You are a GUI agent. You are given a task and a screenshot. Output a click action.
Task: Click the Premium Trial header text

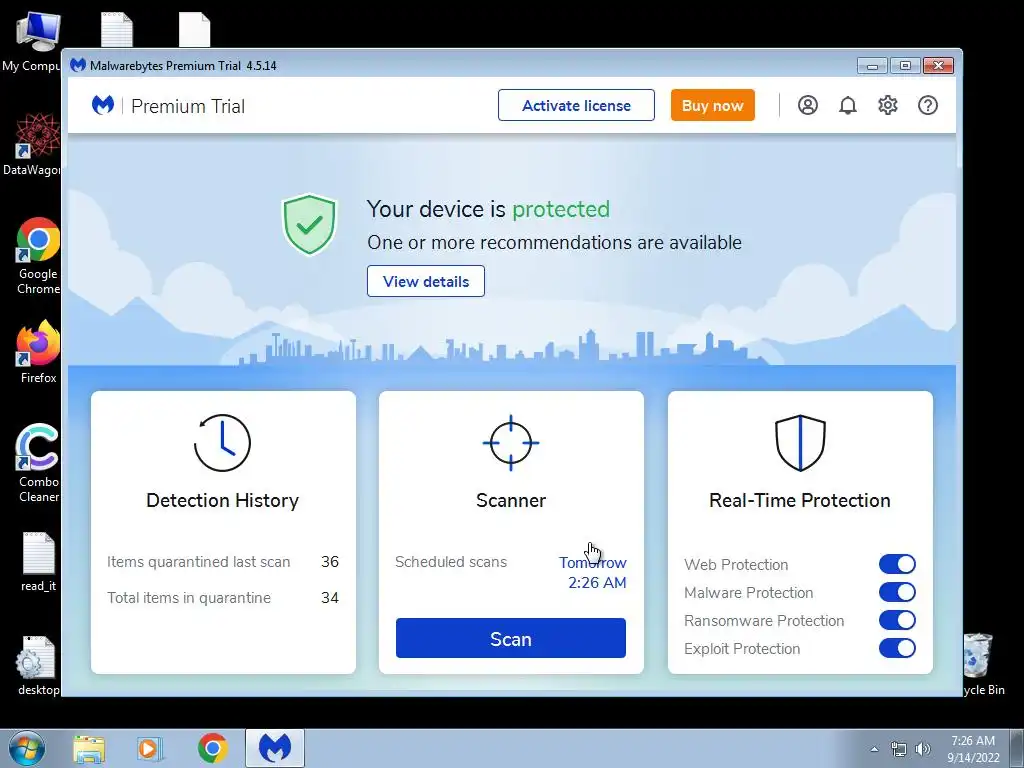tap(188, 106)
